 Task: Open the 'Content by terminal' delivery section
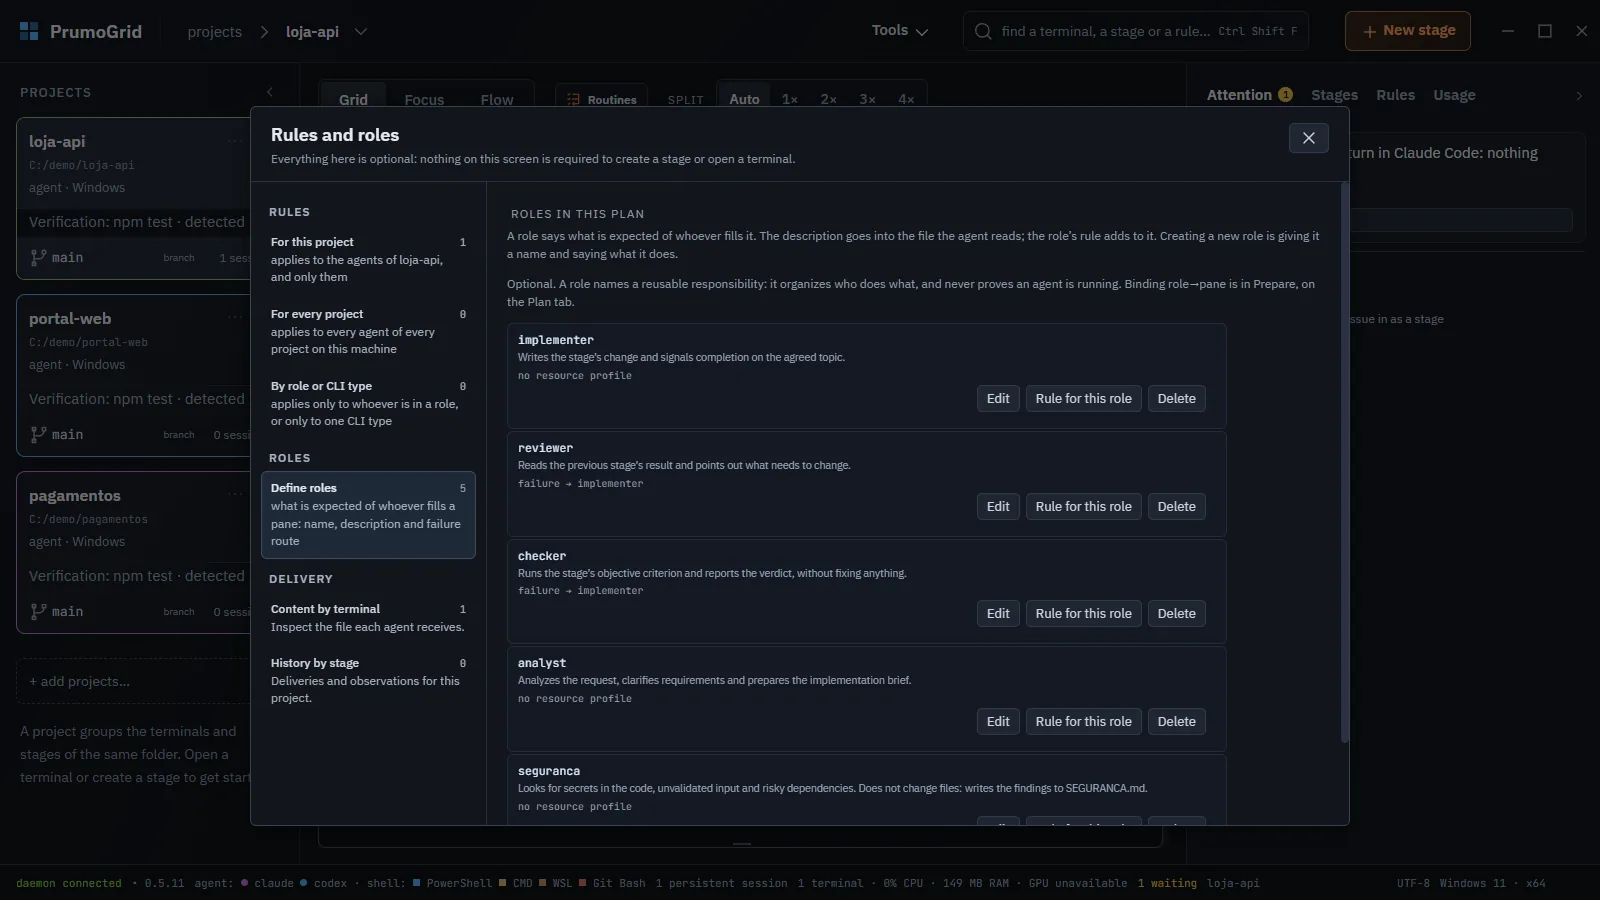368,617
